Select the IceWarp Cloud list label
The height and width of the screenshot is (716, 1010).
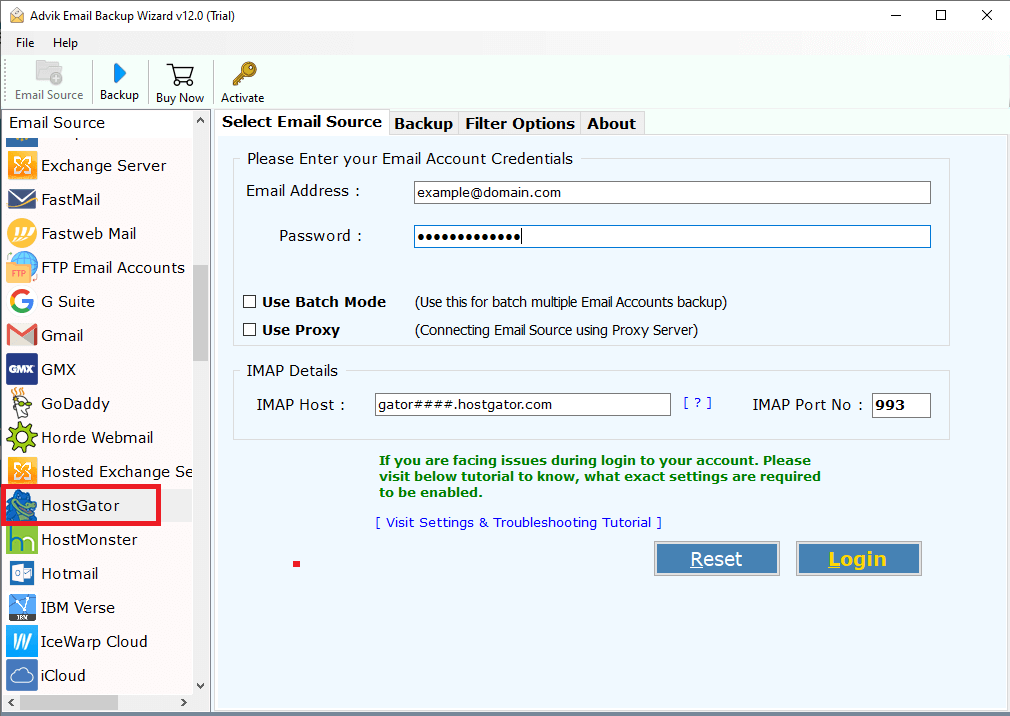94,642
